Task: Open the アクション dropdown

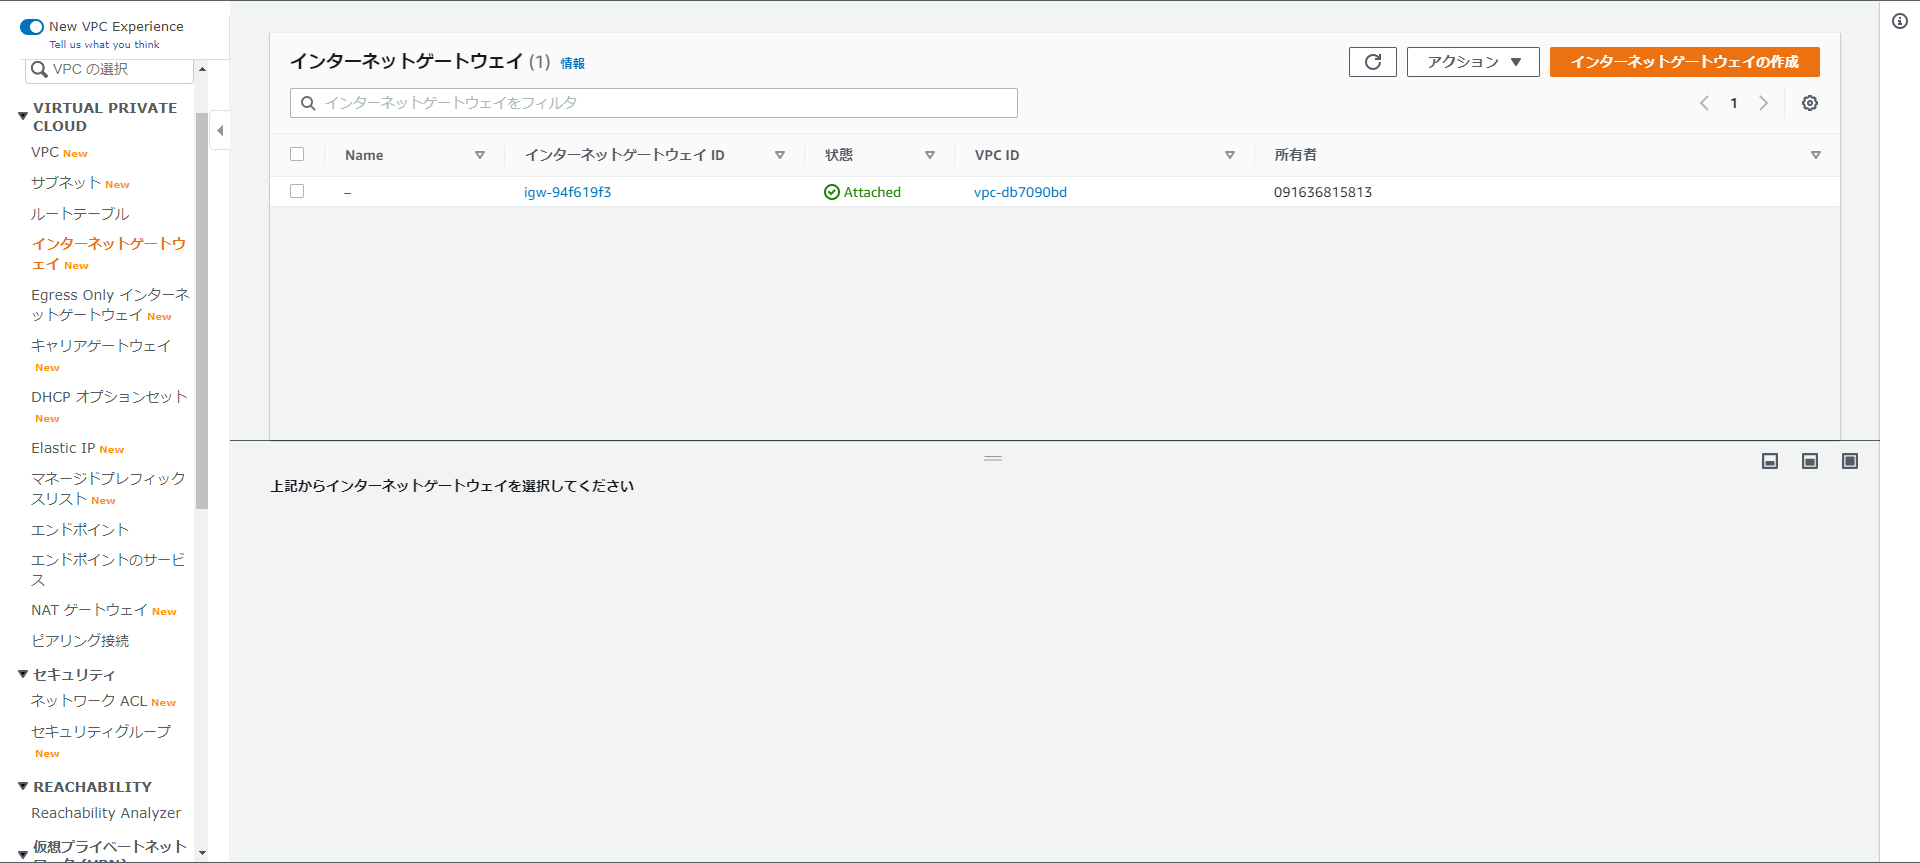Action: [1473, 62]
